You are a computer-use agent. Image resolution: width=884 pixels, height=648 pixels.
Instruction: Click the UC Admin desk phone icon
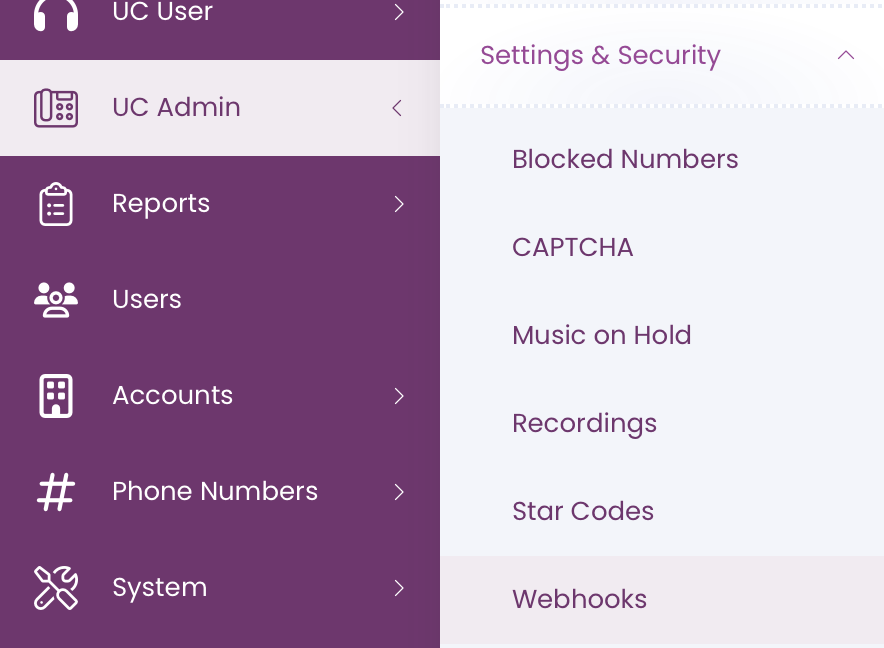click(56, 108)
